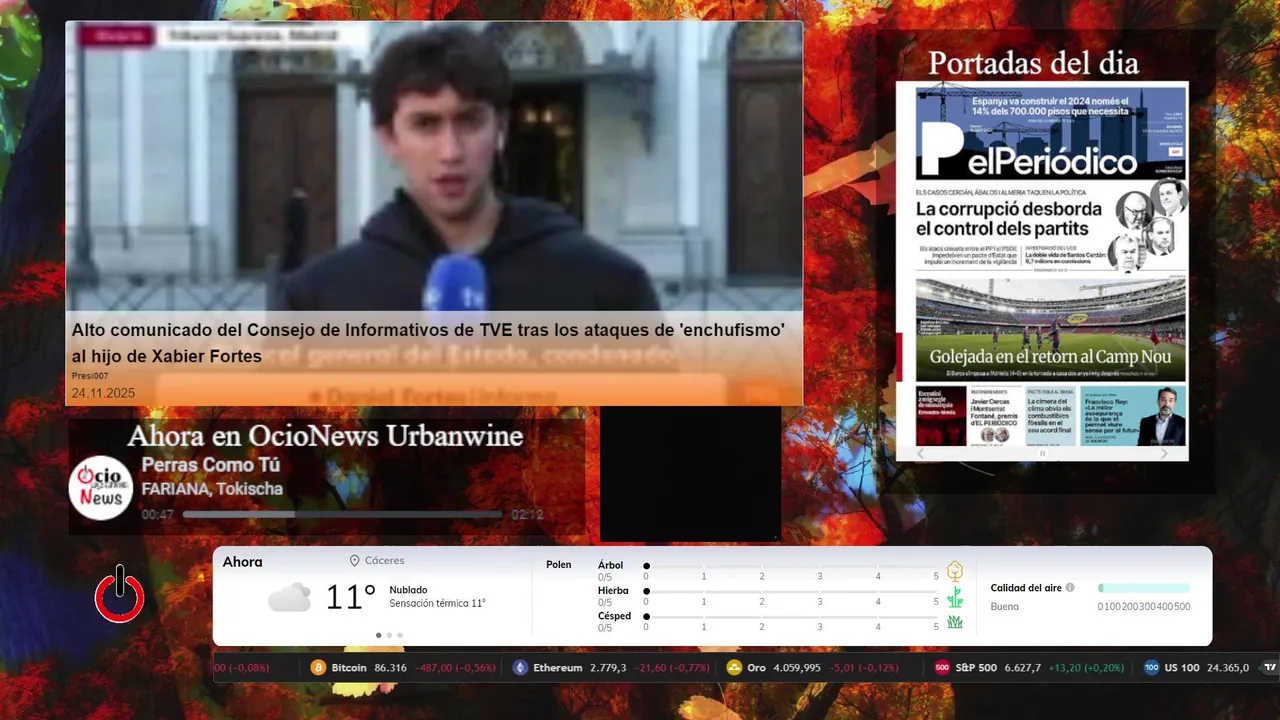Click the Hierba pollen level slider

pos(791,591)
